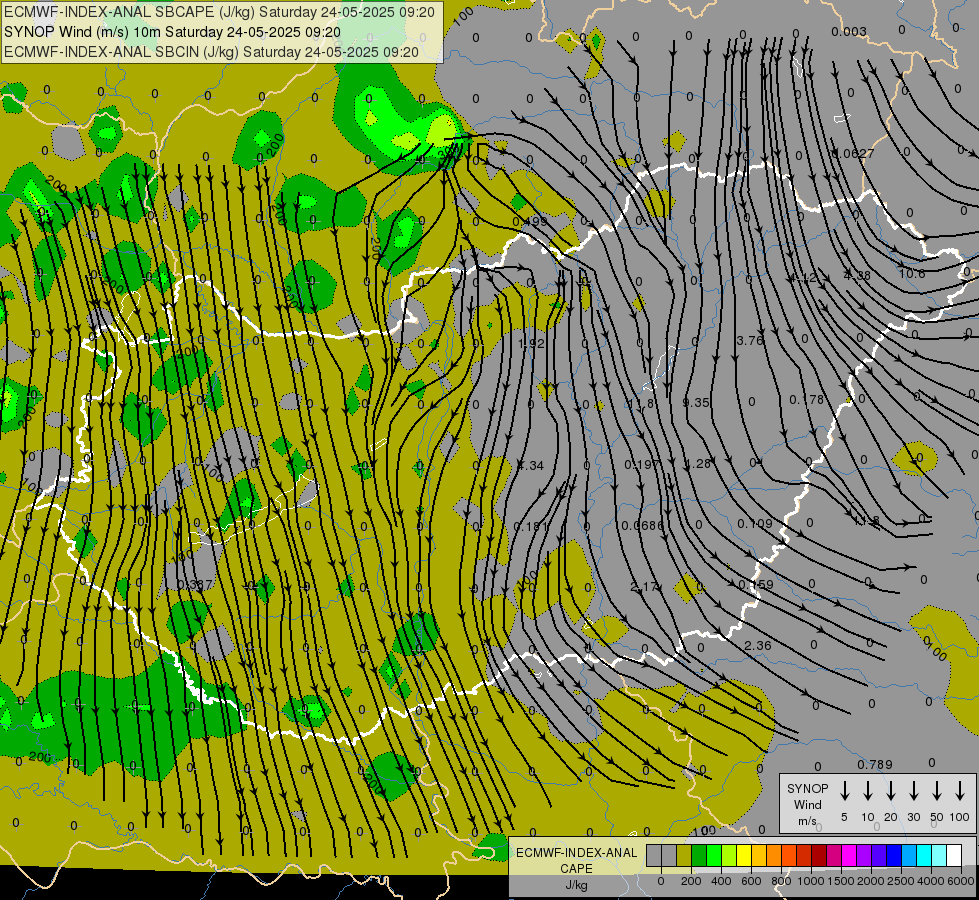Click the 600 tick on CAPE scale

tap(751, 881)
